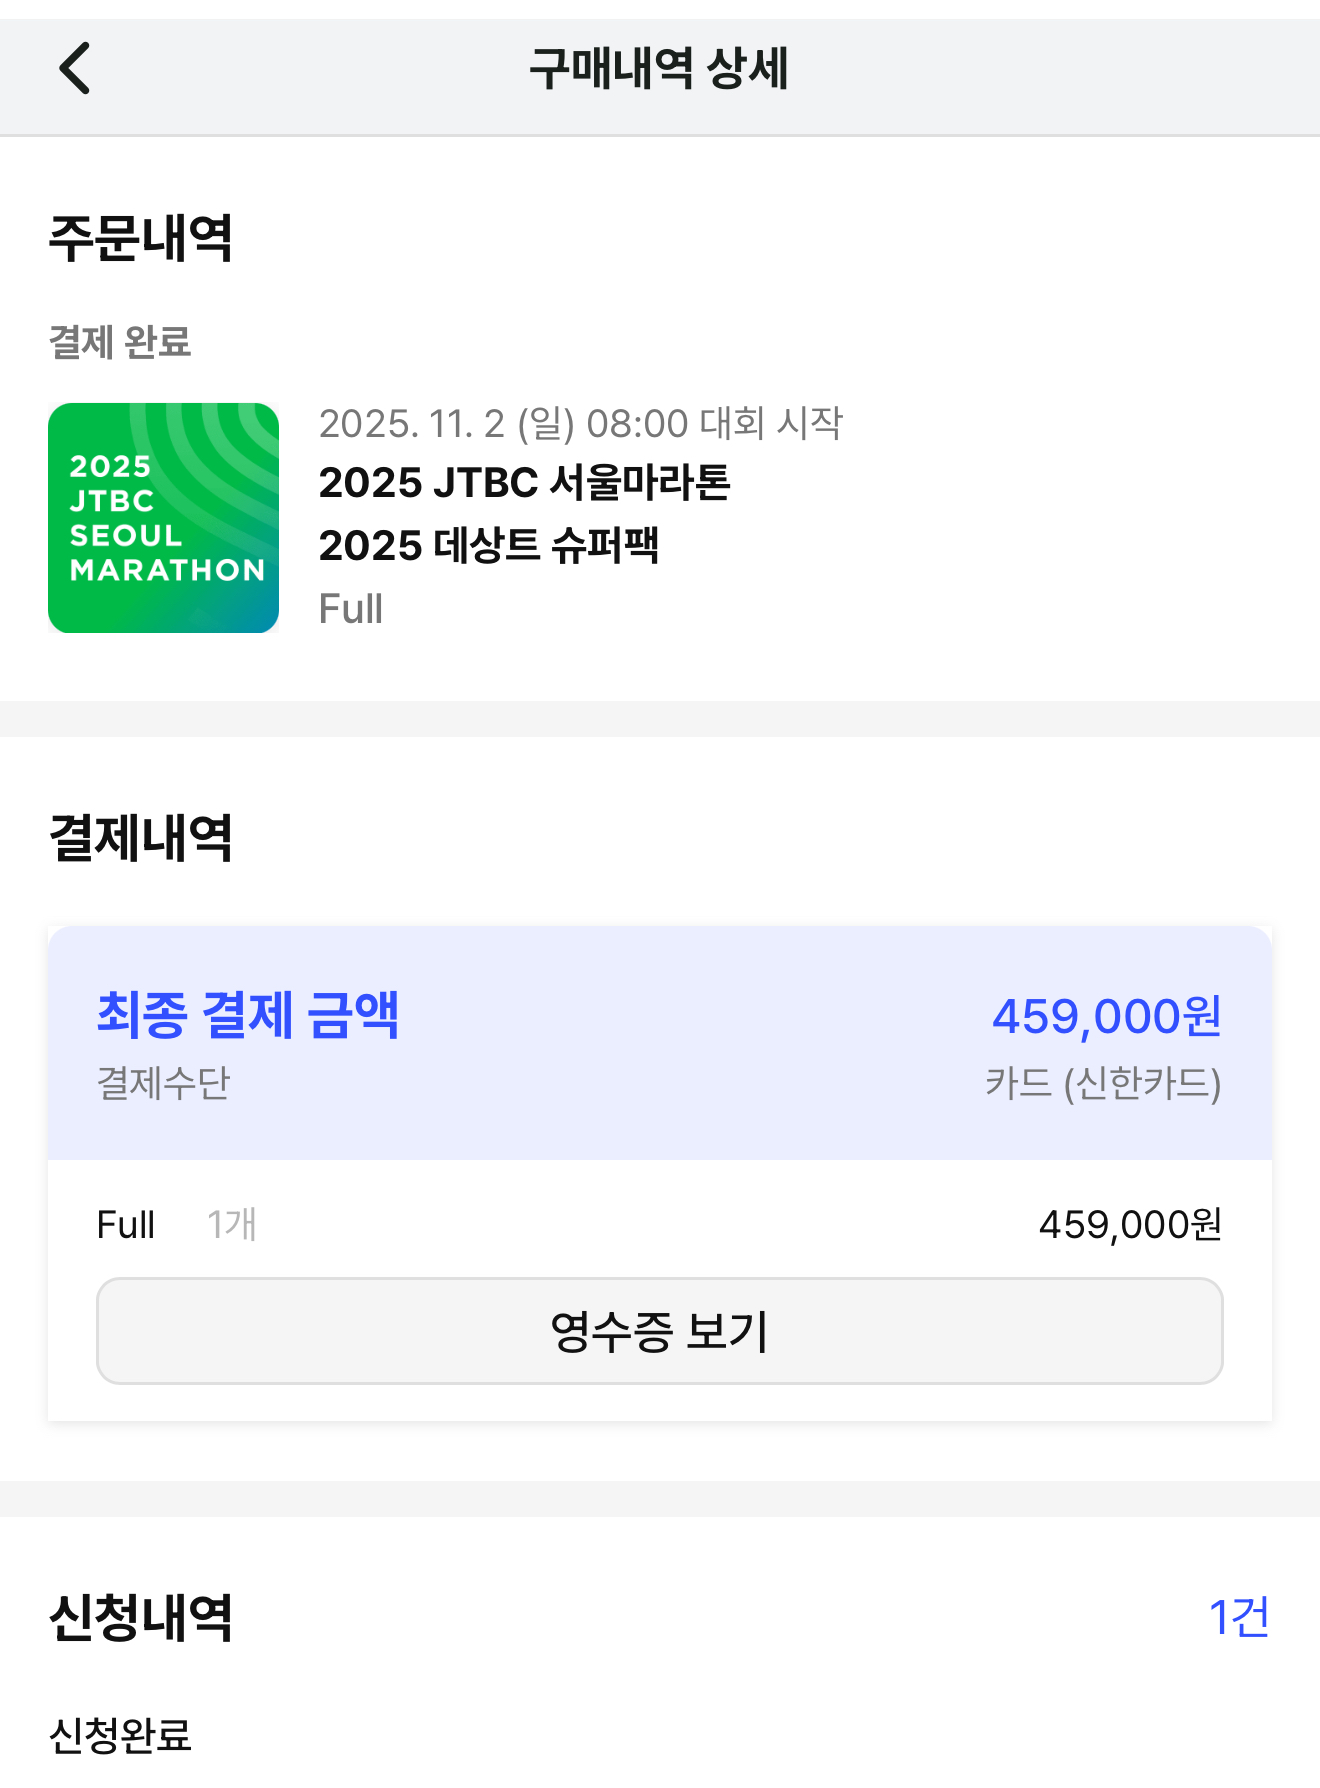Screen dimensions: 1320x1788
Task: Click the Full 1개 item row
Action: point(660,1224)
